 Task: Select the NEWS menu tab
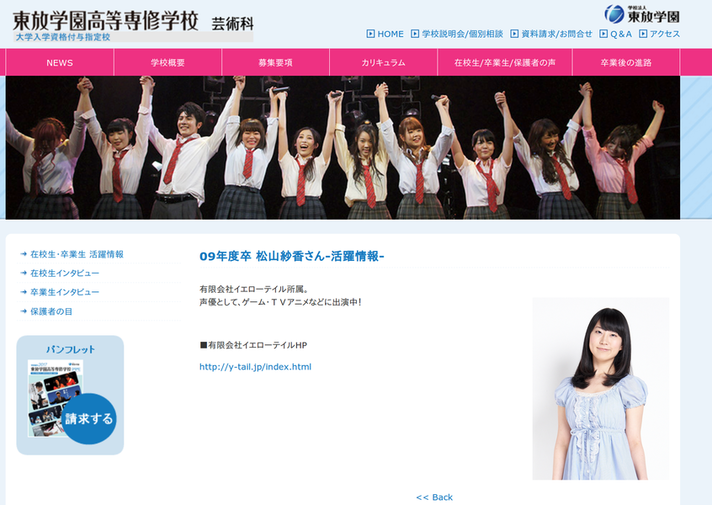coord(59,63)
